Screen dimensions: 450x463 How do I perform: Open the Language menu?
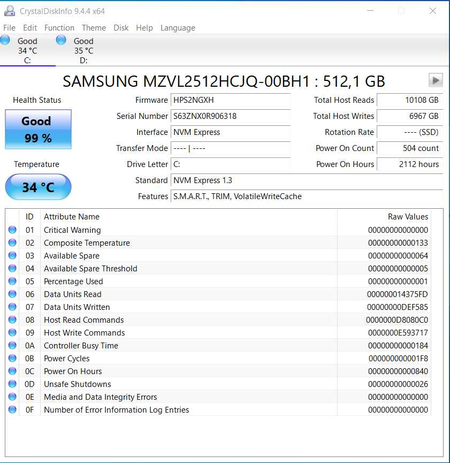(178, 28)
